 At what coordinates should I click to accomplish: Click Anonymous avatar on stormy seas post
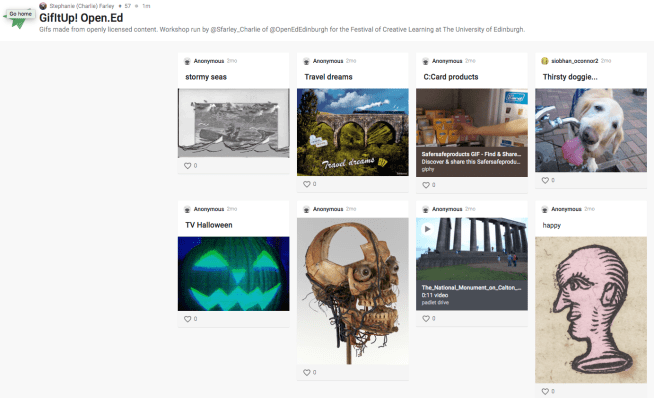(x=187, y=61)
